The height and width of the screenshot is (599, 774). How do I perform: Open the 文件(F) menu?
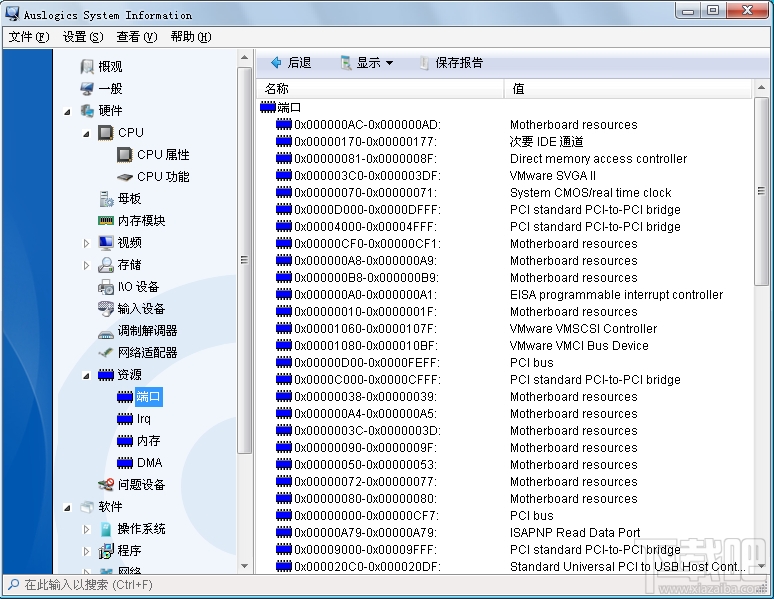click(29, 37)
